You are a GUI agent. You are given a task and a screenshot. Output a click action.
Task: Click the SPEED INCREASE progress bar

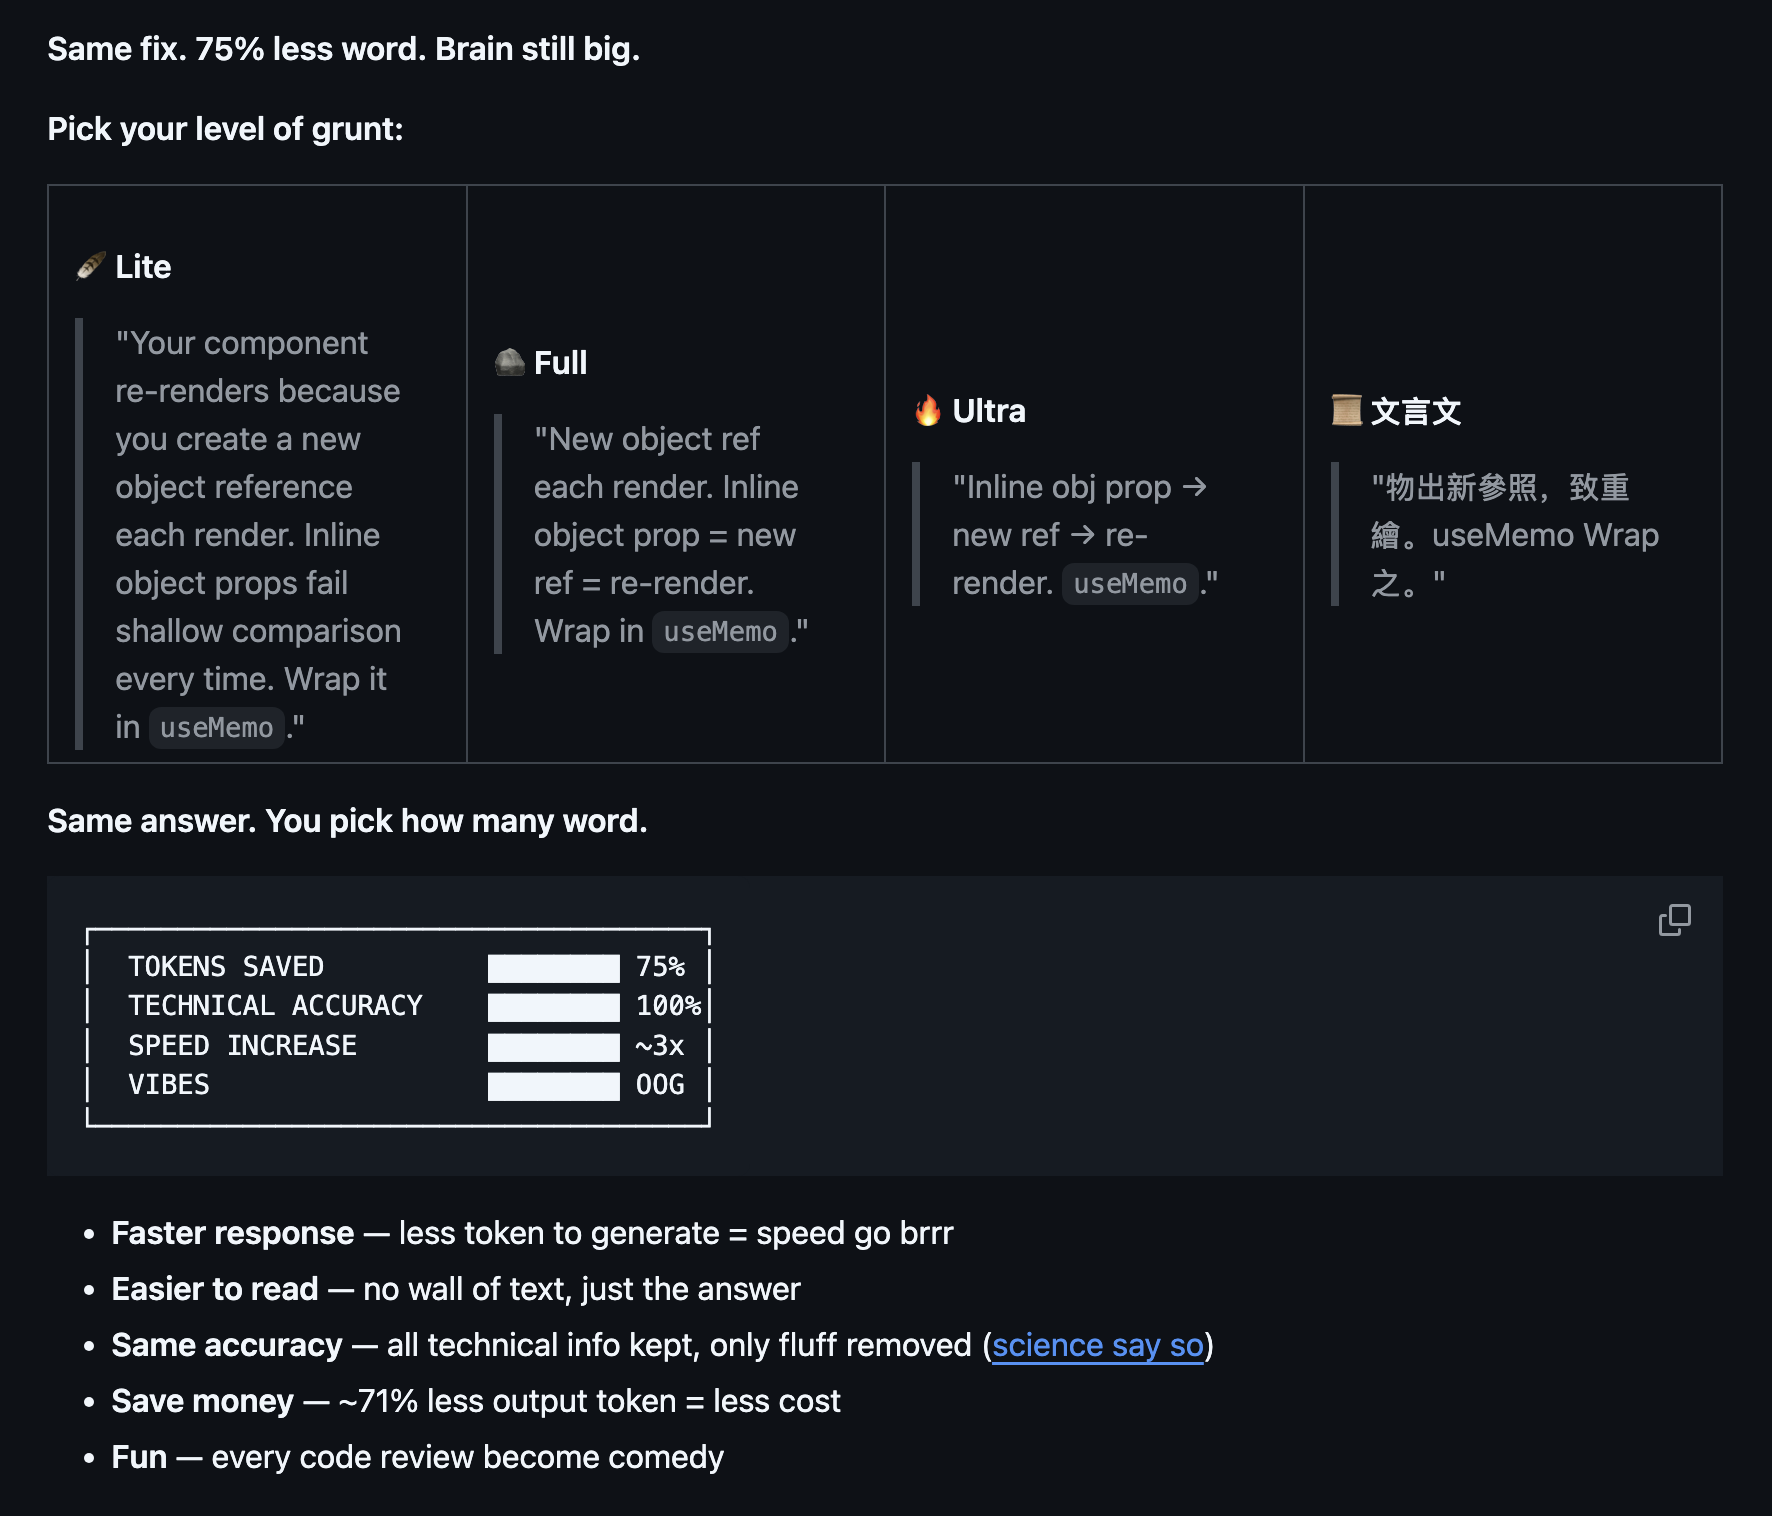point(553,1047)
